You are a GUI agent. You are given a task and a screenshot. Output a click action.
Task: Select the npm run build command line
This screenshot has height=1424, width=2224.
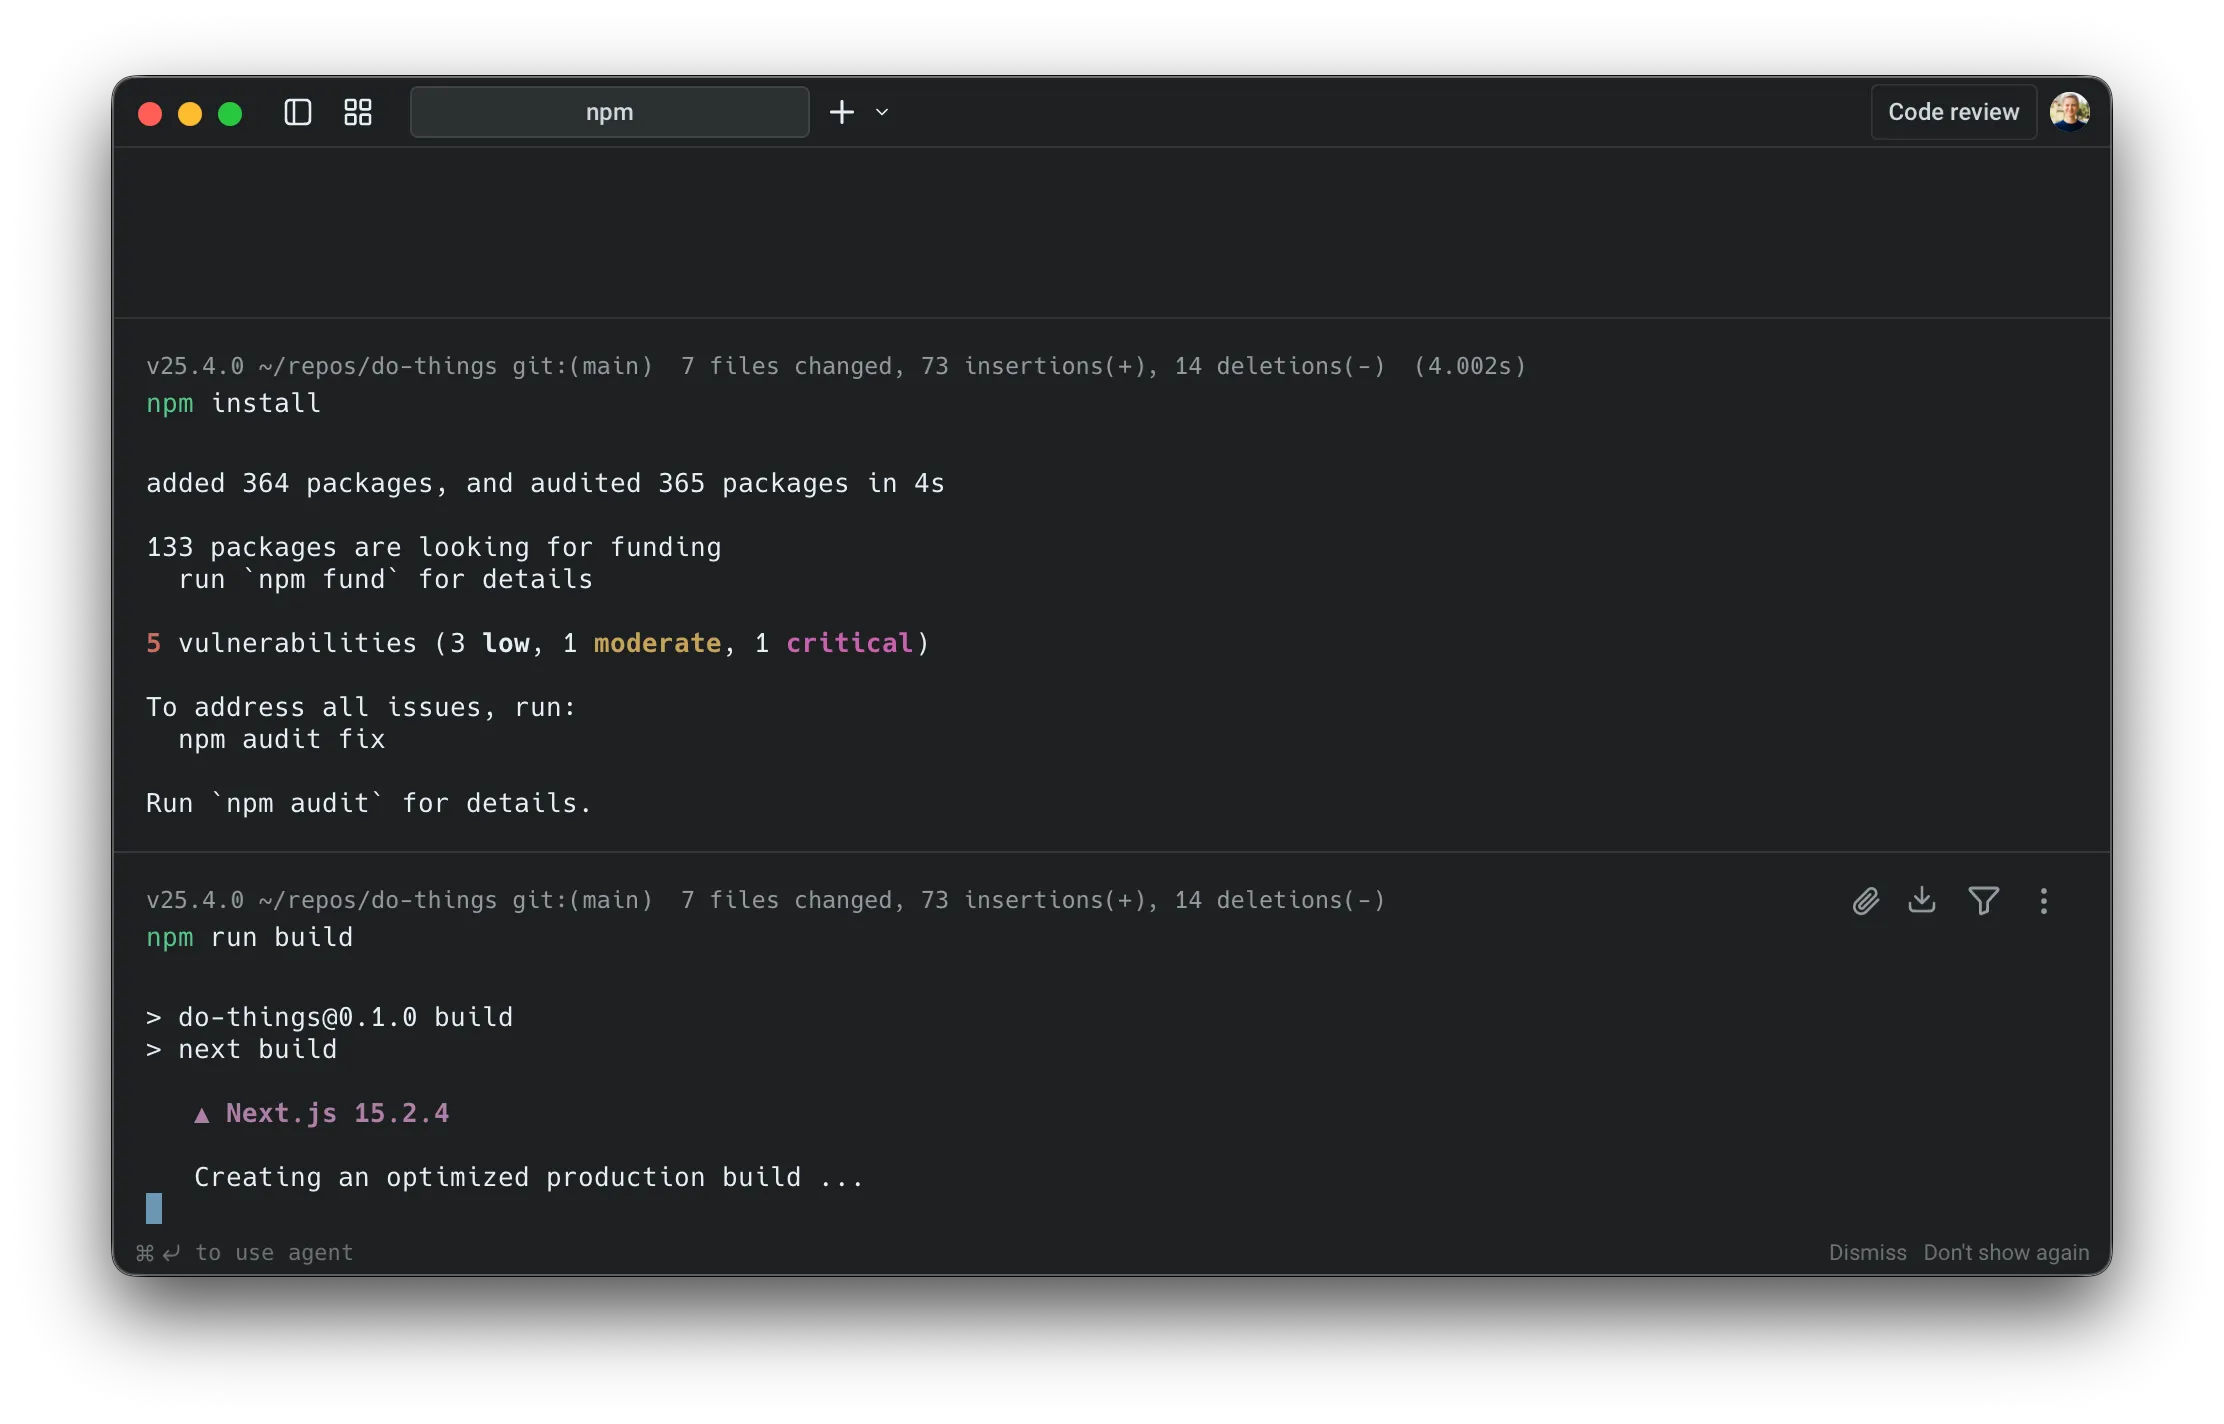click(x=250, y=937)
